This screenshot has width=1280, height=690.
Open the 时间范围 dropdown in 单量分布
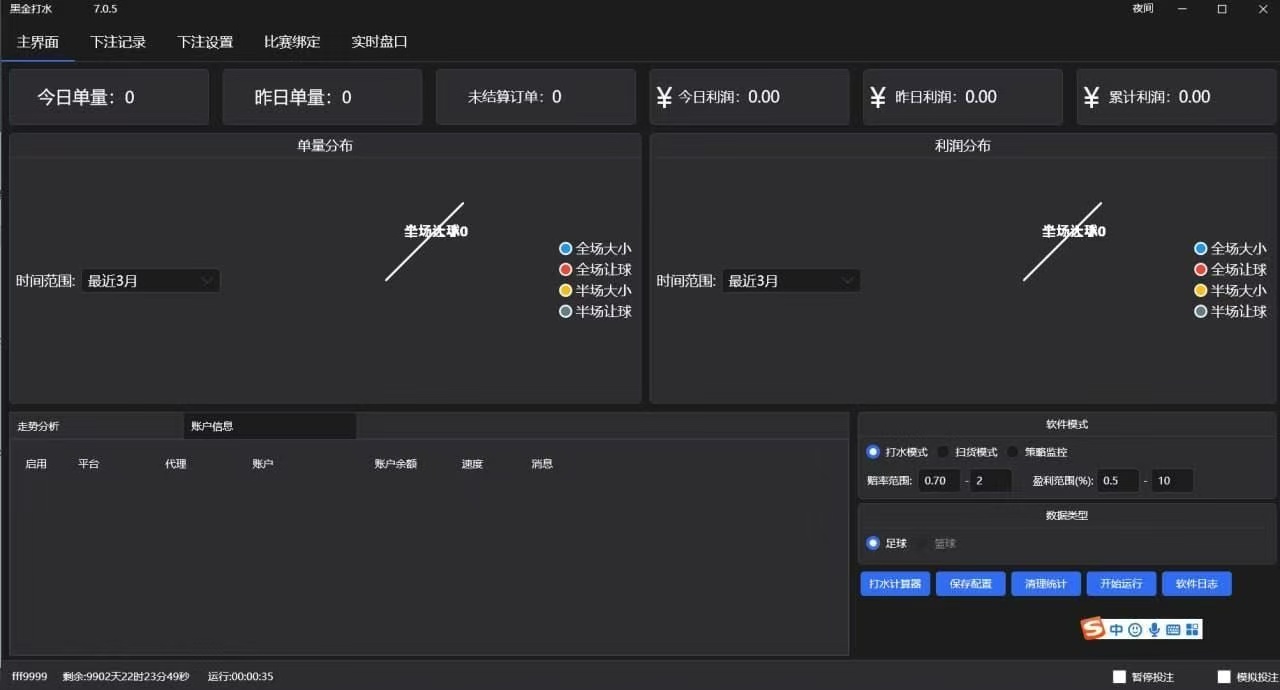[x=150, y=281]
